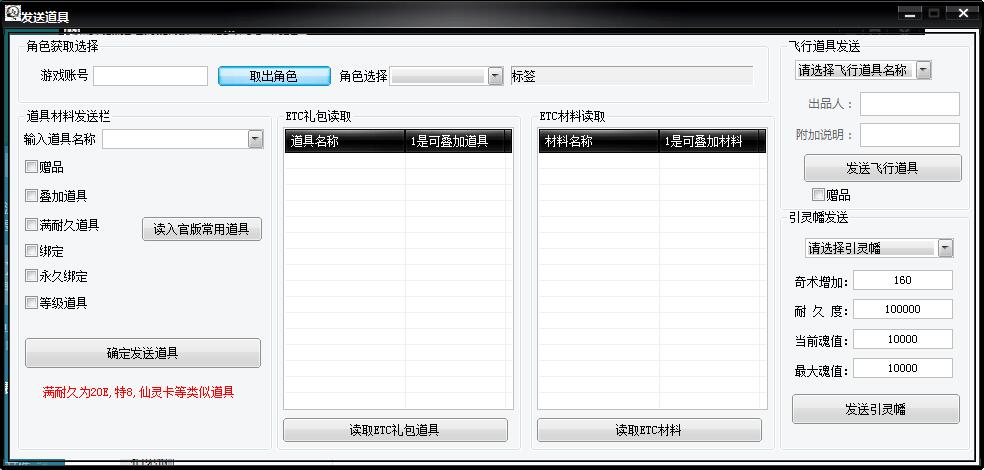Click 确定发送道具 button

click(x=142, y=353)
